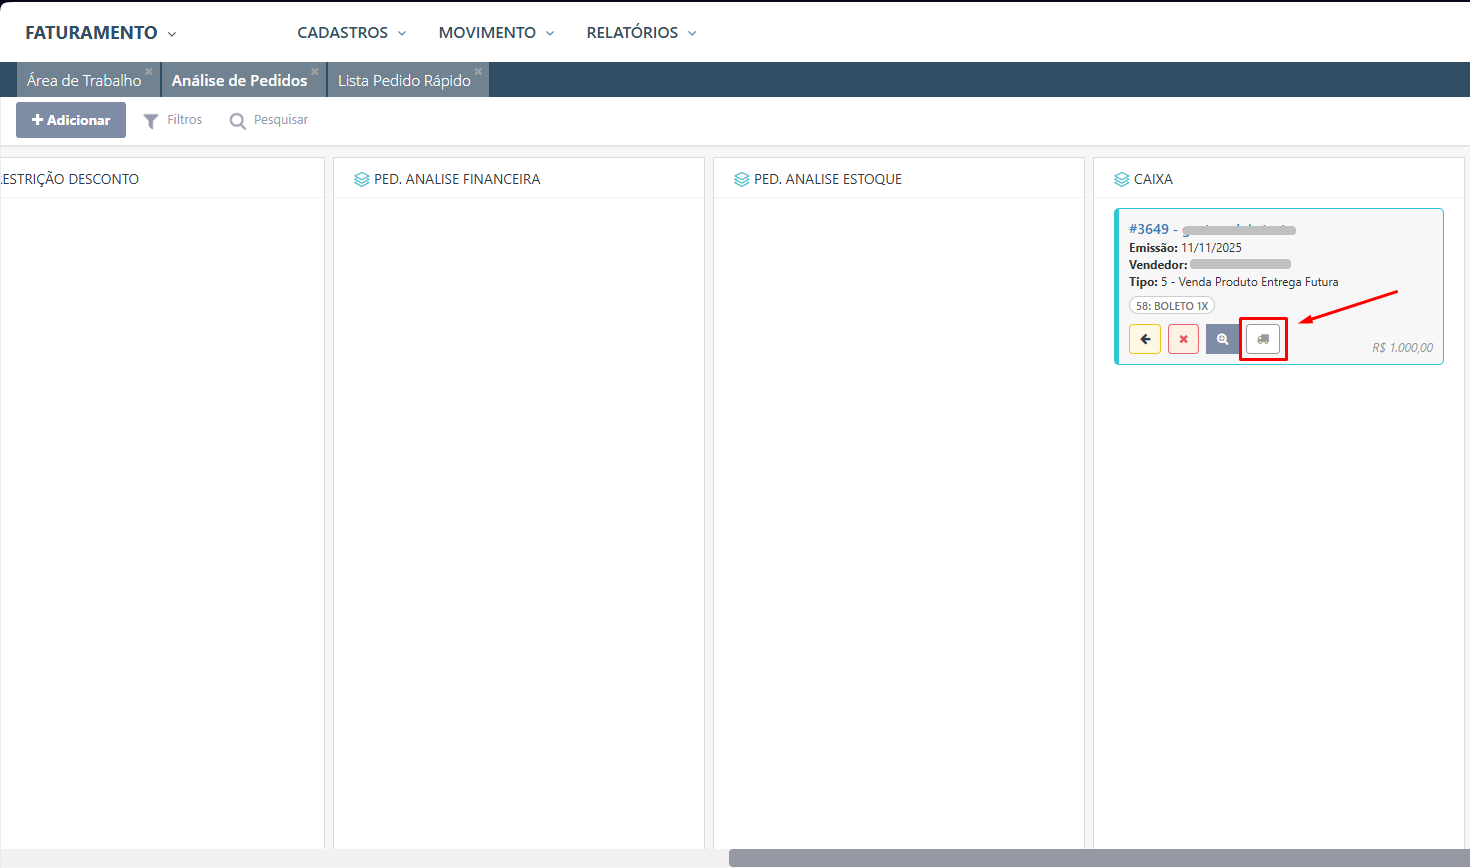The width and height of the screenshot is (1470, 868).
Task: Click the horizontal scrollbar at the bottom
Action: coord(1098,858)
